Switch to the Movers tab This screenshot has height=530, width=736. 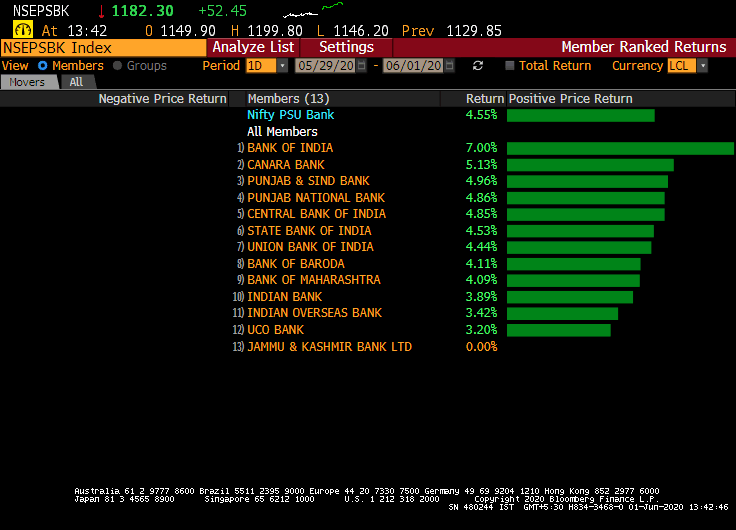point(28,82)
